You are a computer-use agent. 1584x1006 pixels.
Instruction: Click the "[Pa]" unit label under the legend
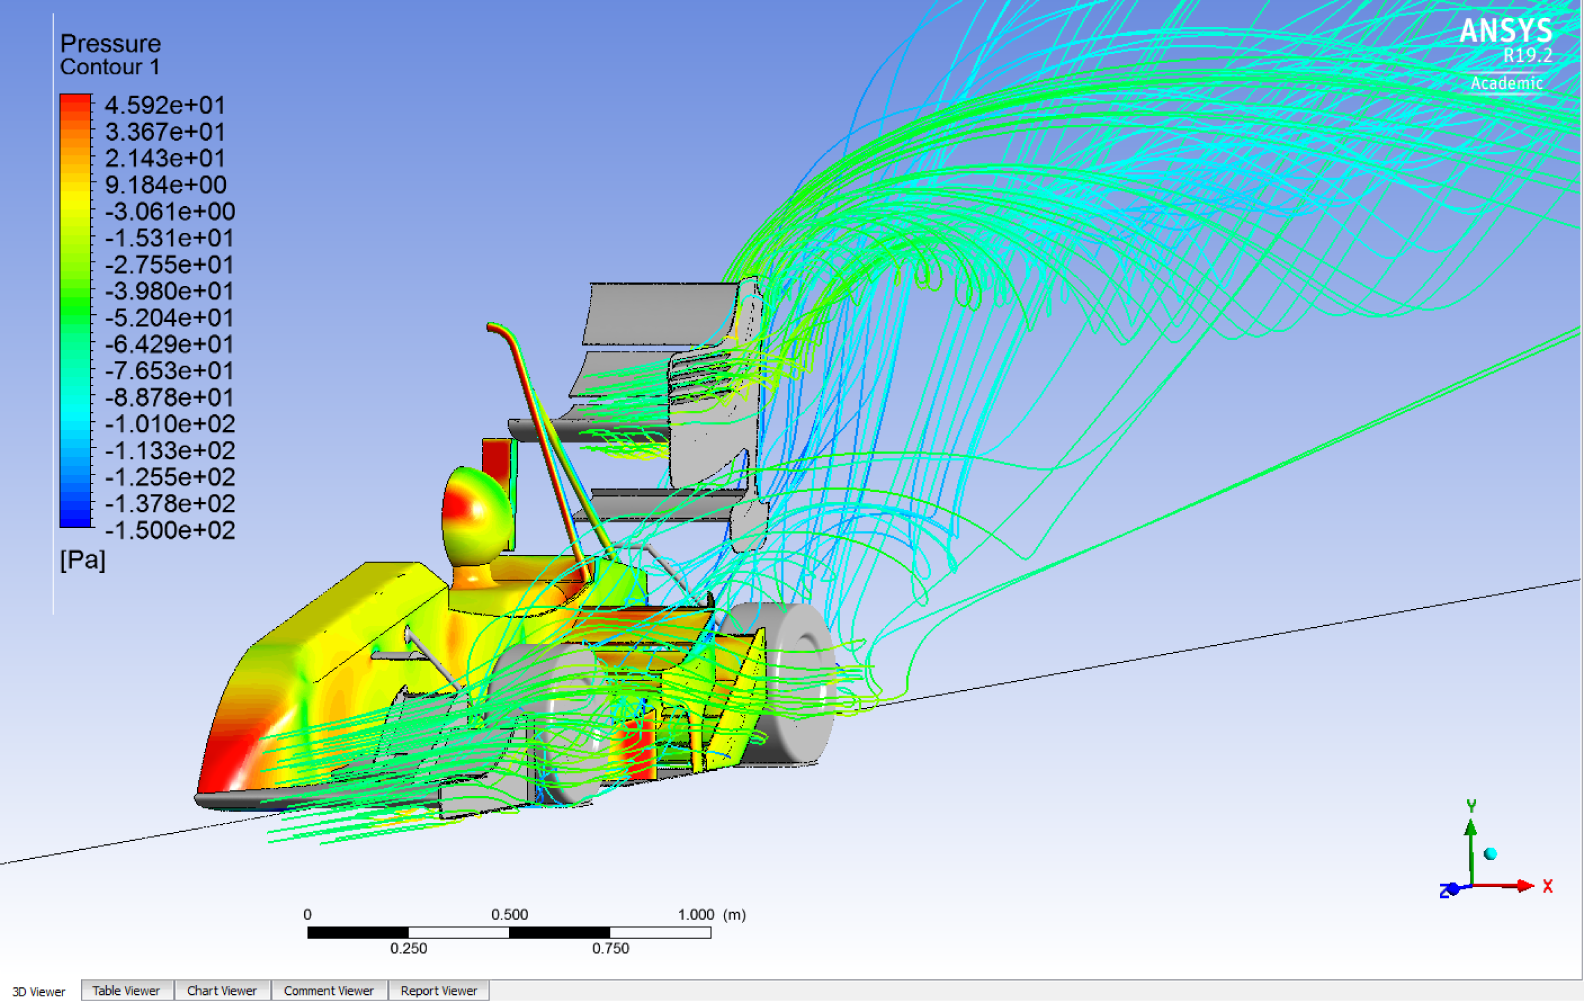pyautogui.click(x=83, y=560)
